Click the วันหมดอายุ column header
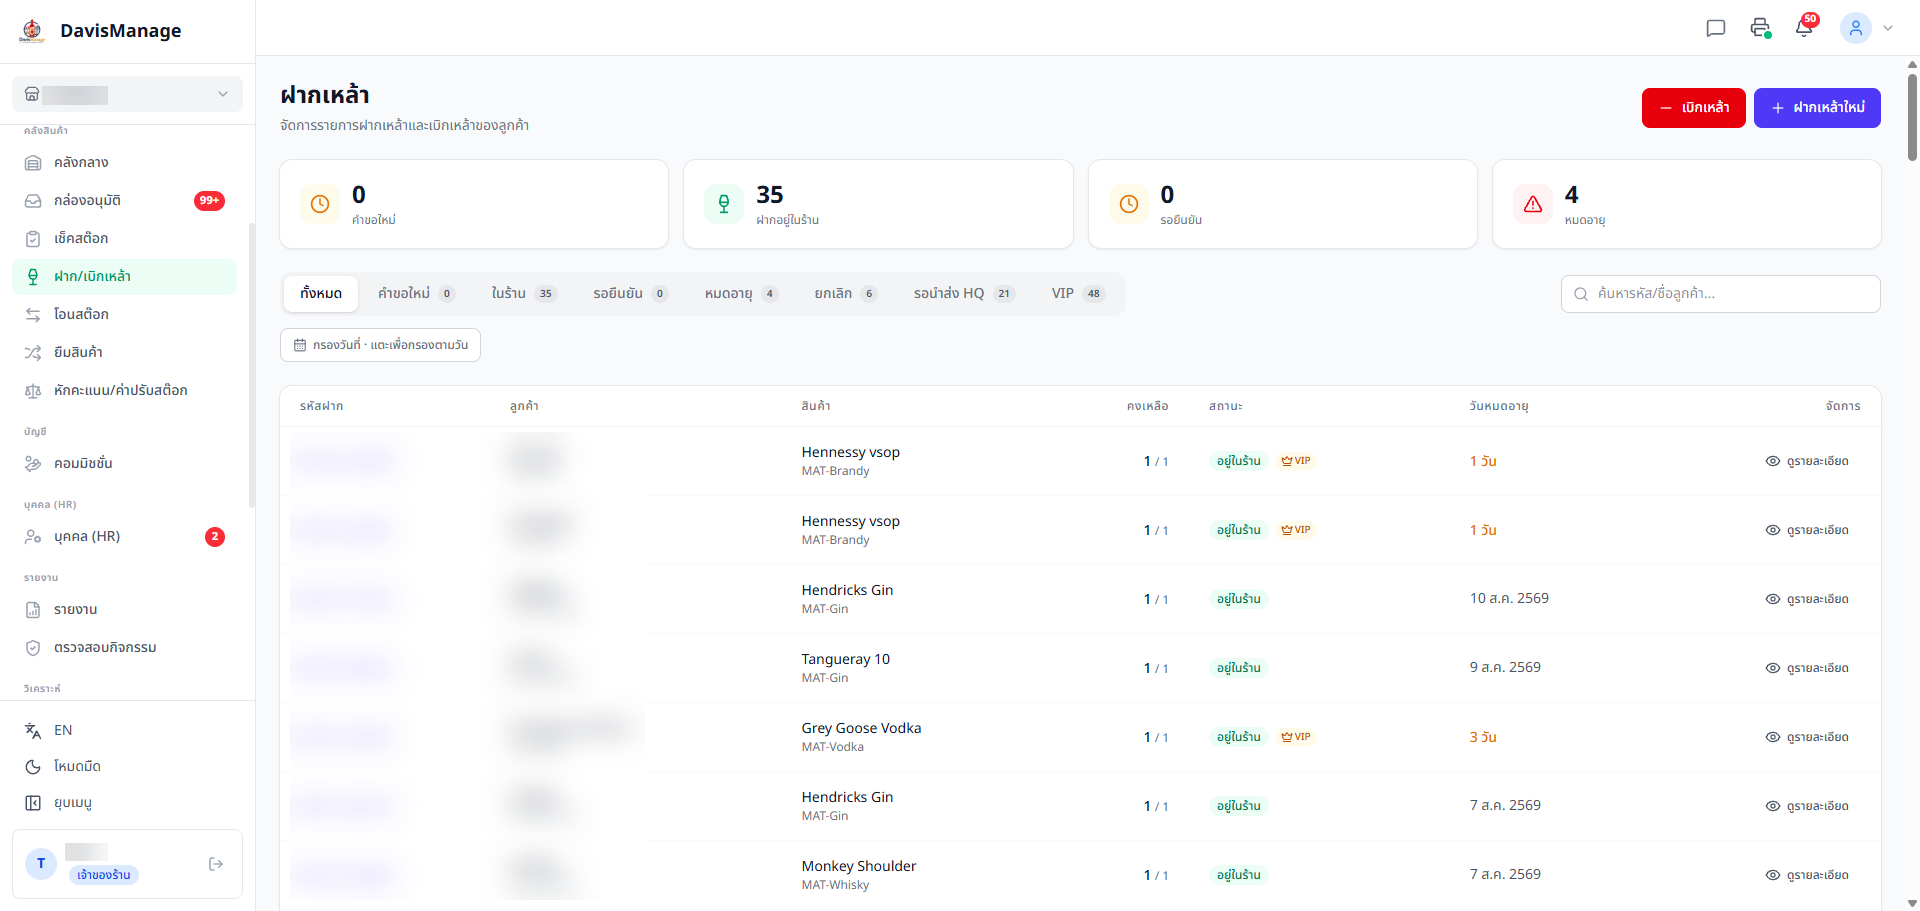The height and width of the screenshot is (911, 1920). point(1499,406)
